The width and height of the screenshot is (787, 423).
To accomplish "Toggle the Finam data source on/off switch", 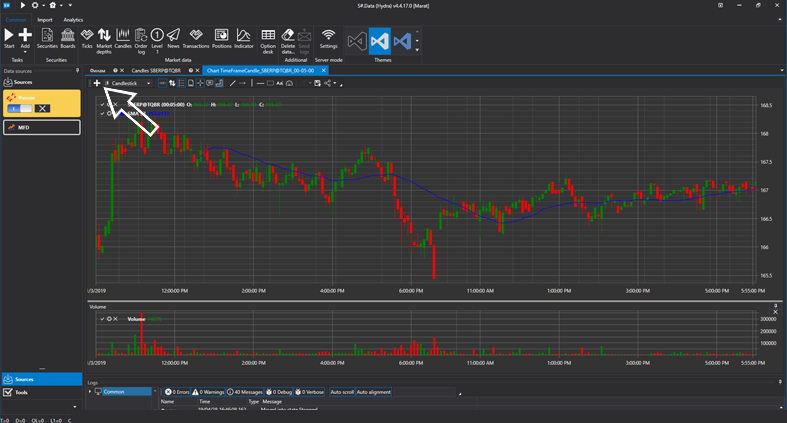I will (x=20, y=108).
